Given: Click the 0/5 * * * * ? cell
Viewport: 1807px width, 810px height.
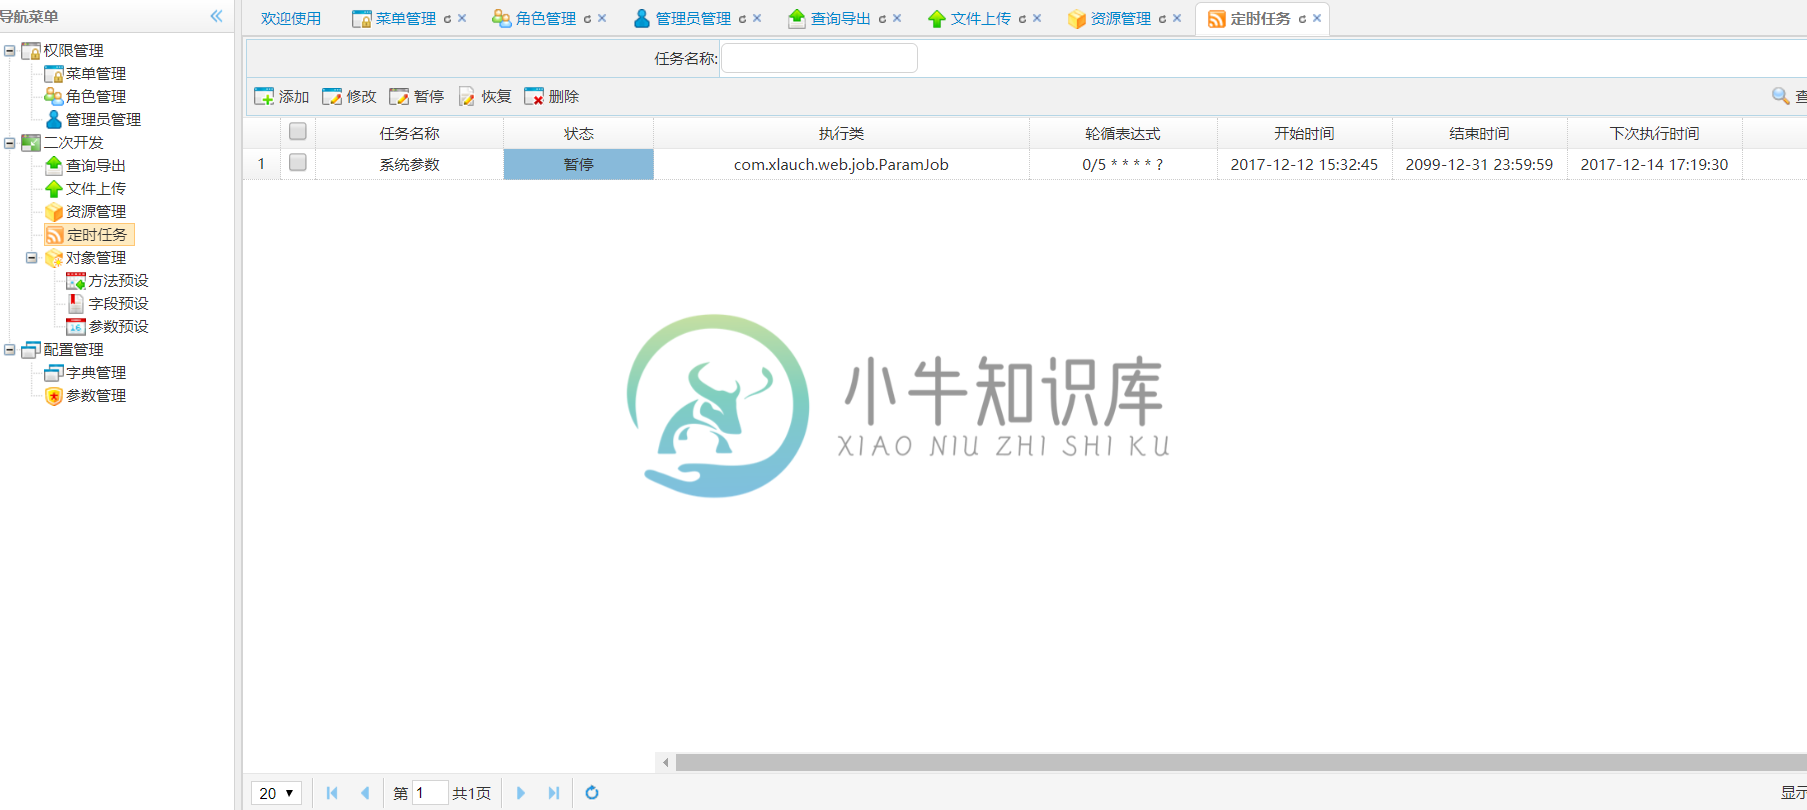Looking at the screenshot, I should (1123, 165).
